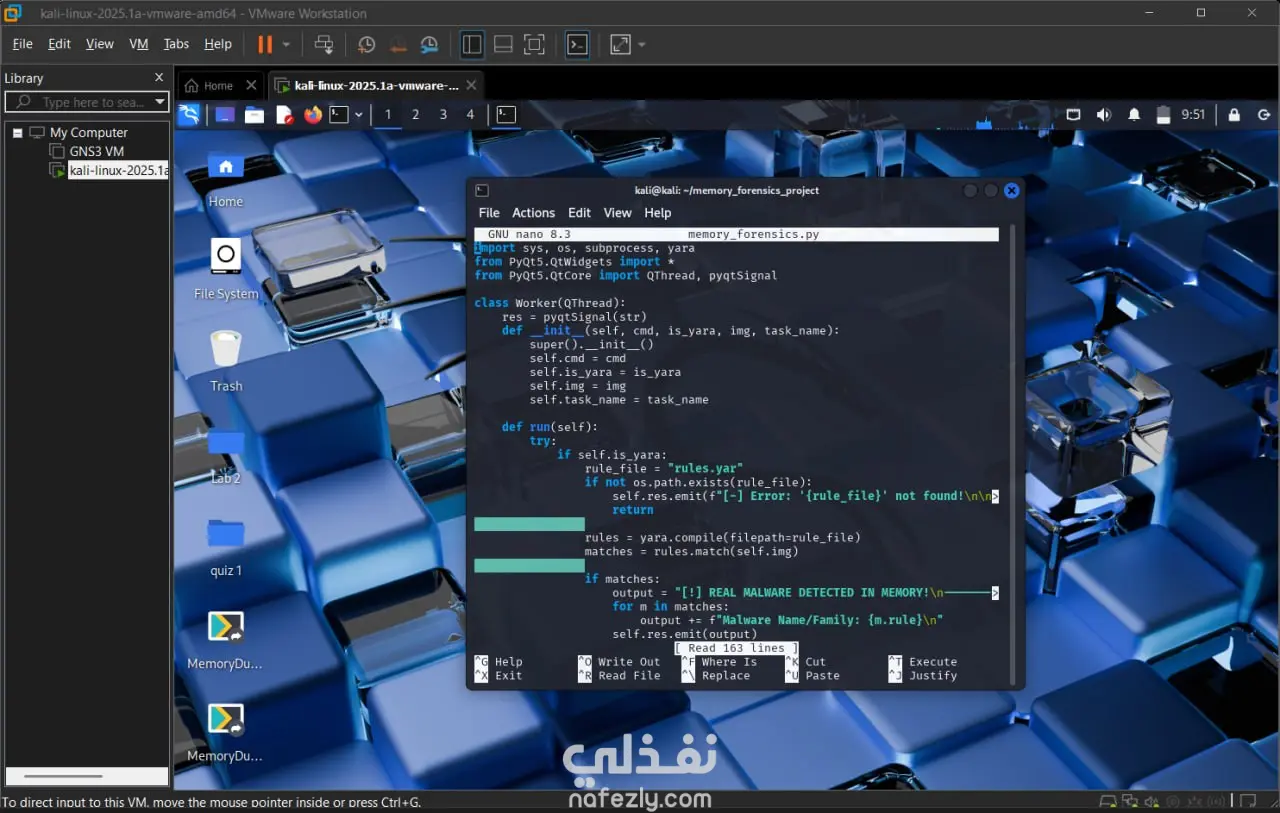1280x813 pixels.
Task: Open the terminal's Actions menu
Action: click(533, 213)
